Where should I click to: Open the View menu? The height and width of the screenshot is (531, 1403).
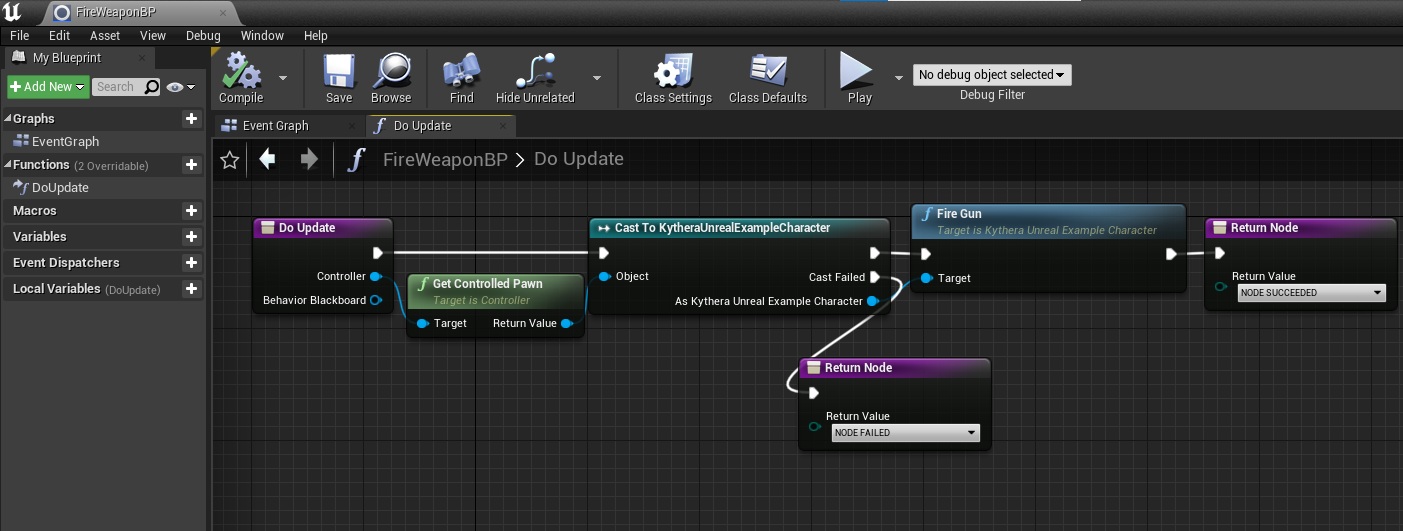[153, 35]
